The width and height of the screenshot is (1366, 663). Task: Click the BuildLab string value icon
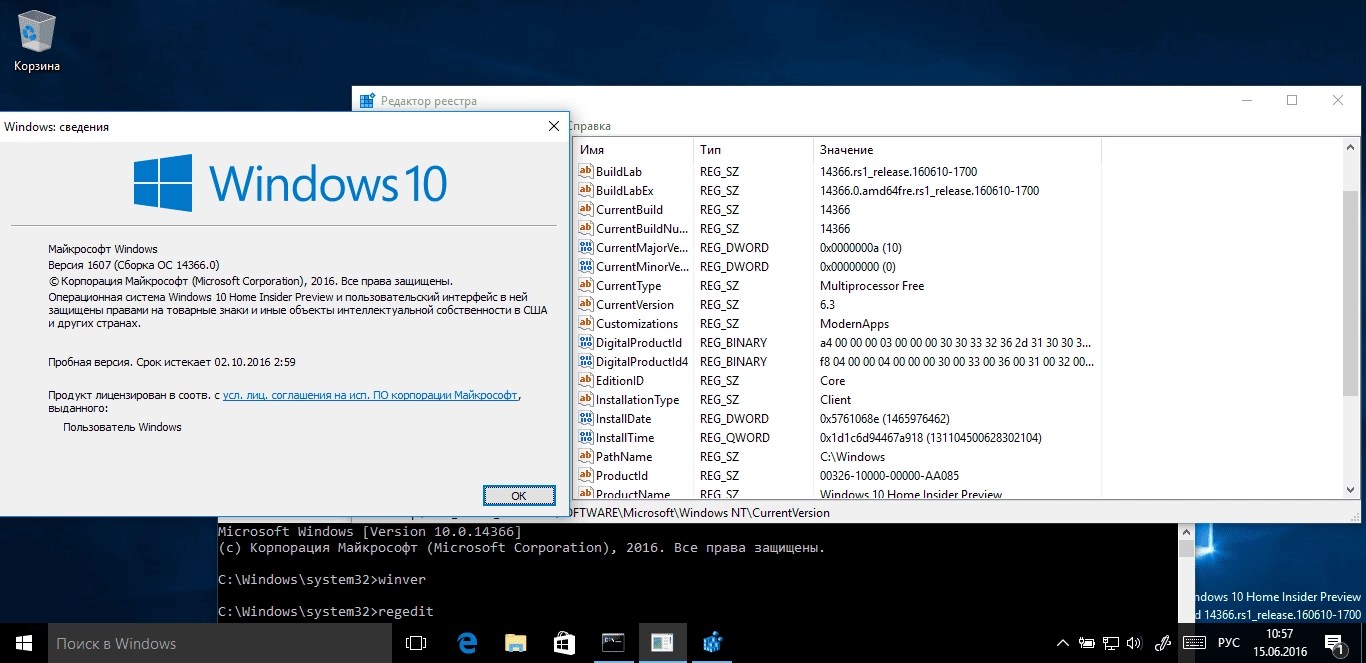pos(586,171)
